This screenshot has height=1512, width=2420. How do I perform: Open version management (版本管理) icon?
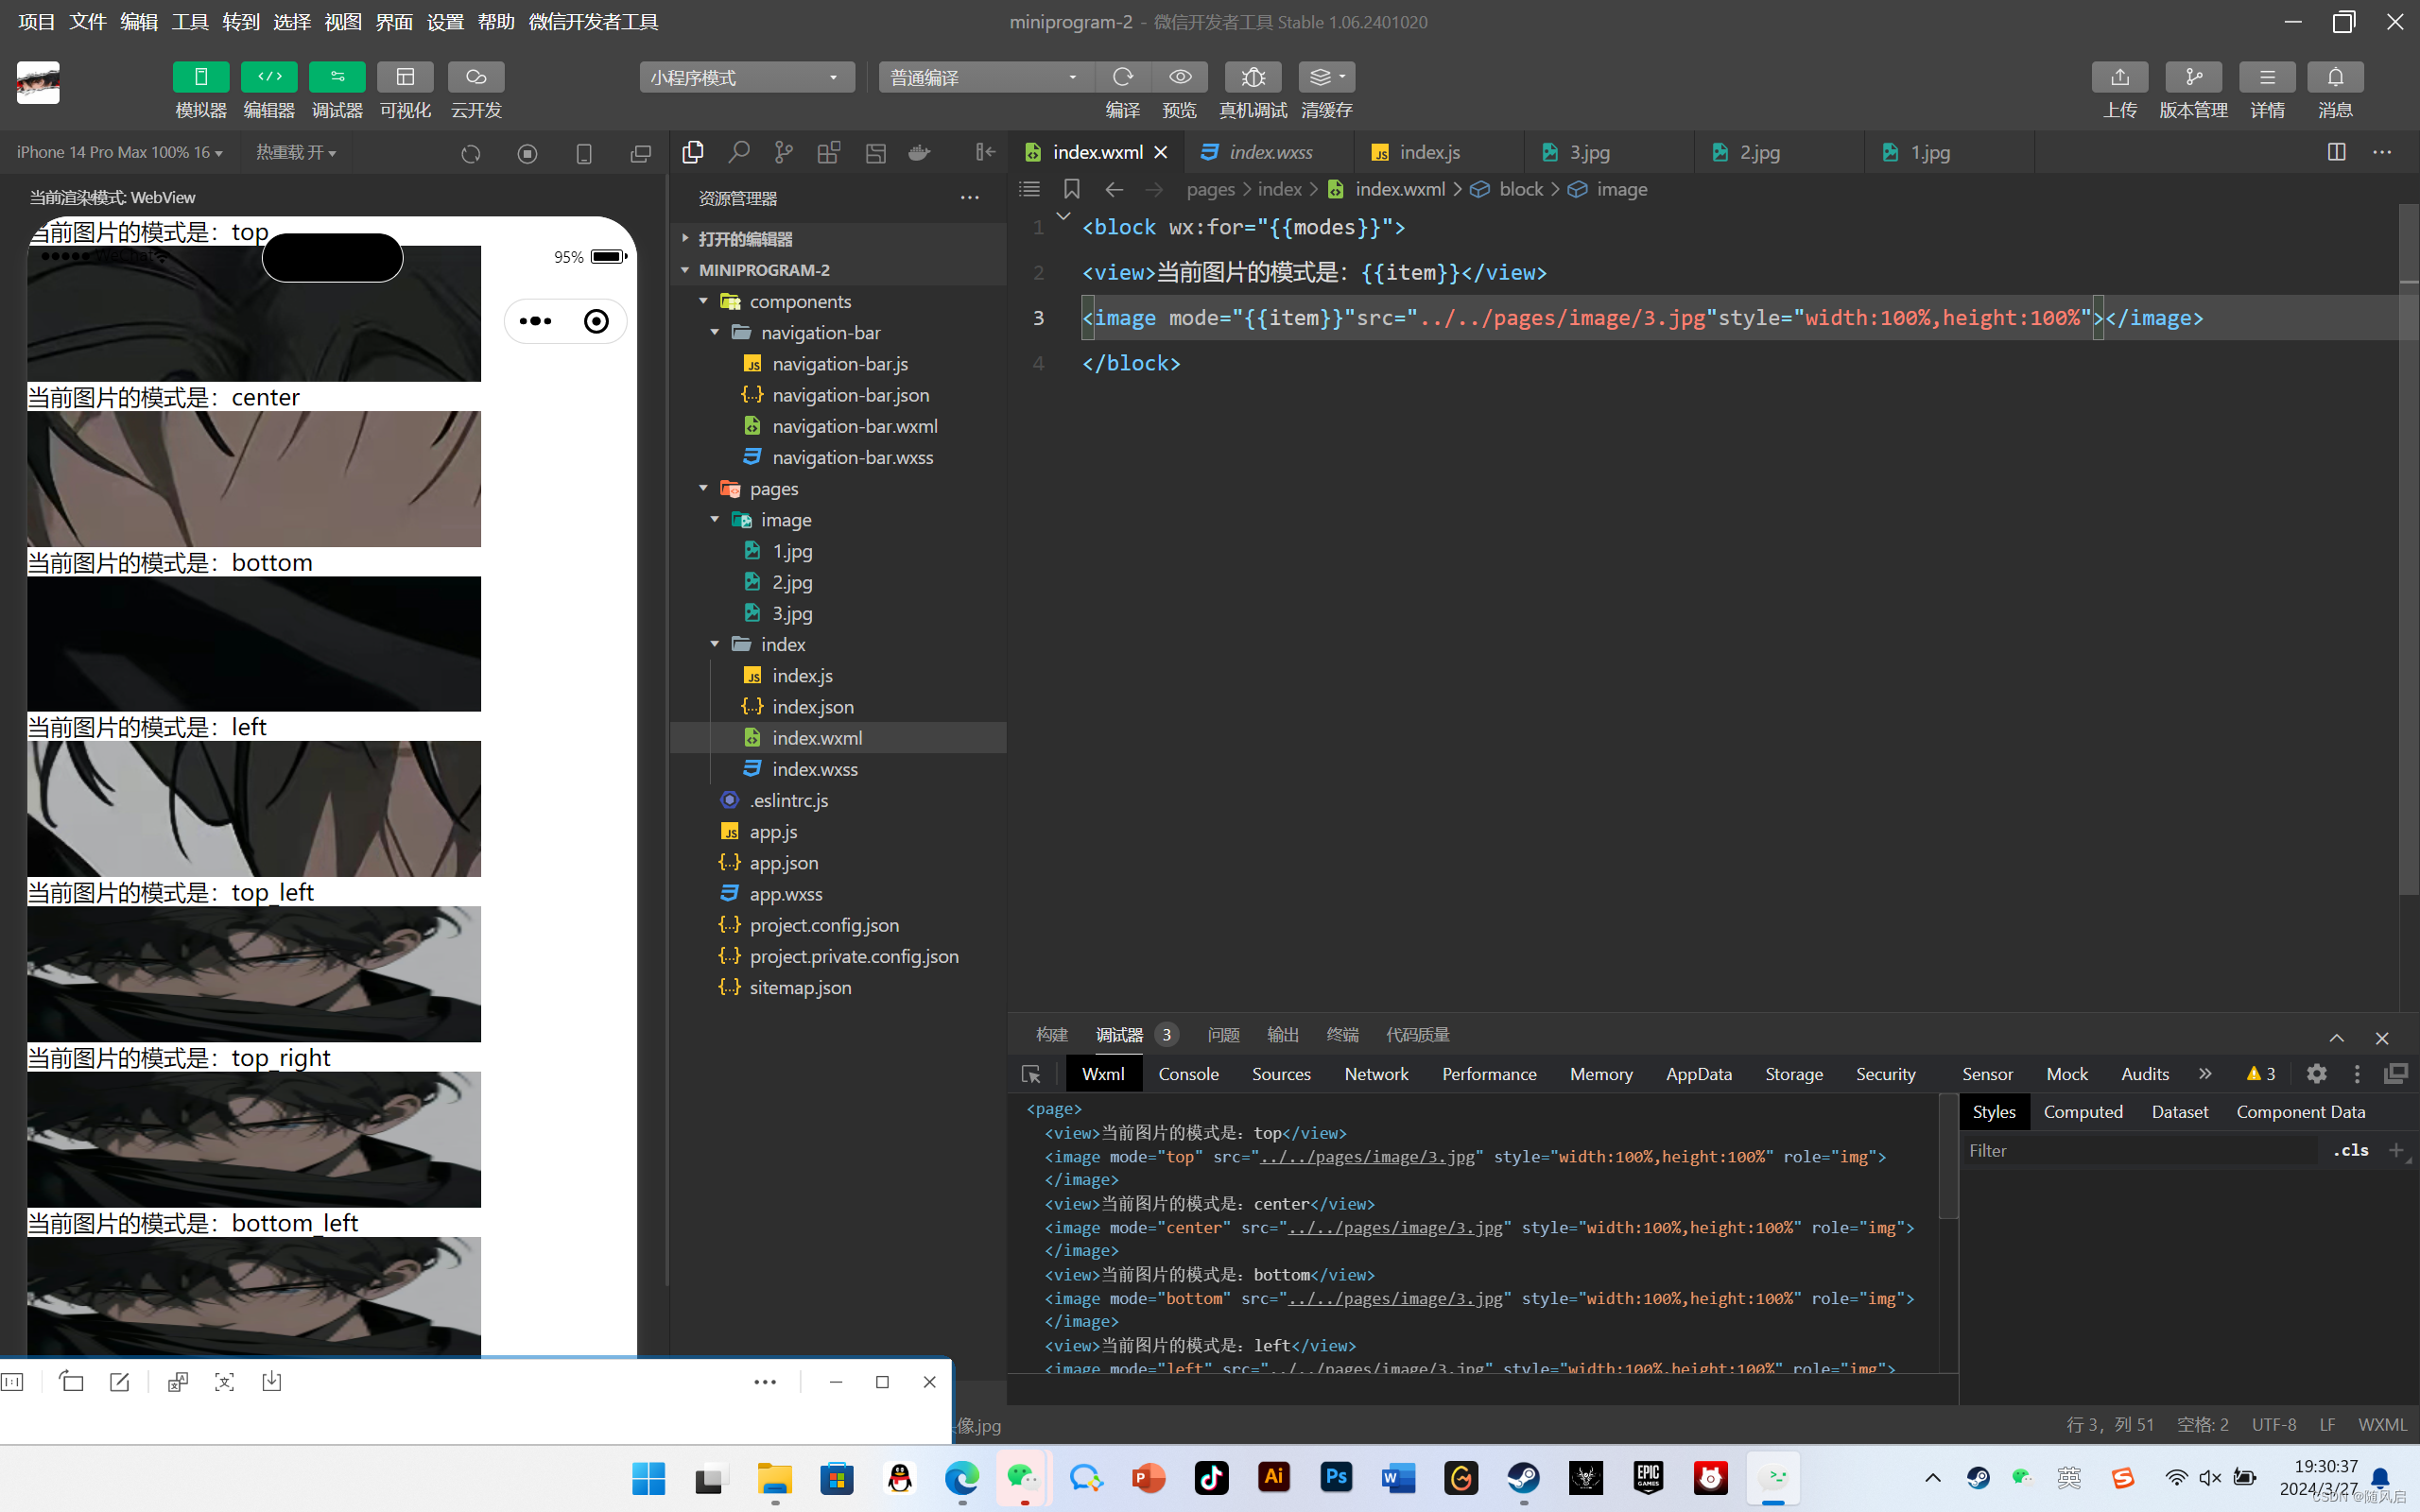(2193, 77)
